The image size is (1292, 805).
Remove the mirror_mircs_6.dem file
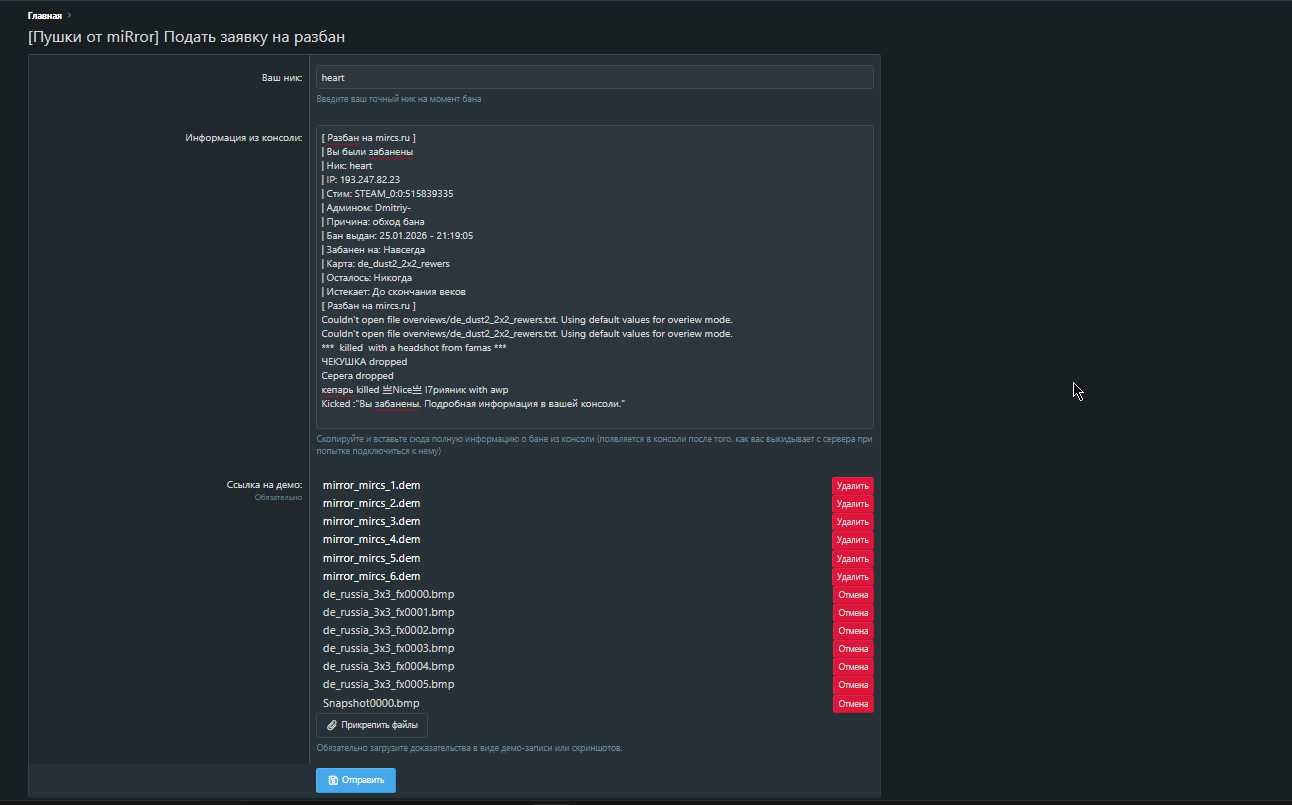tap(852, 577)
